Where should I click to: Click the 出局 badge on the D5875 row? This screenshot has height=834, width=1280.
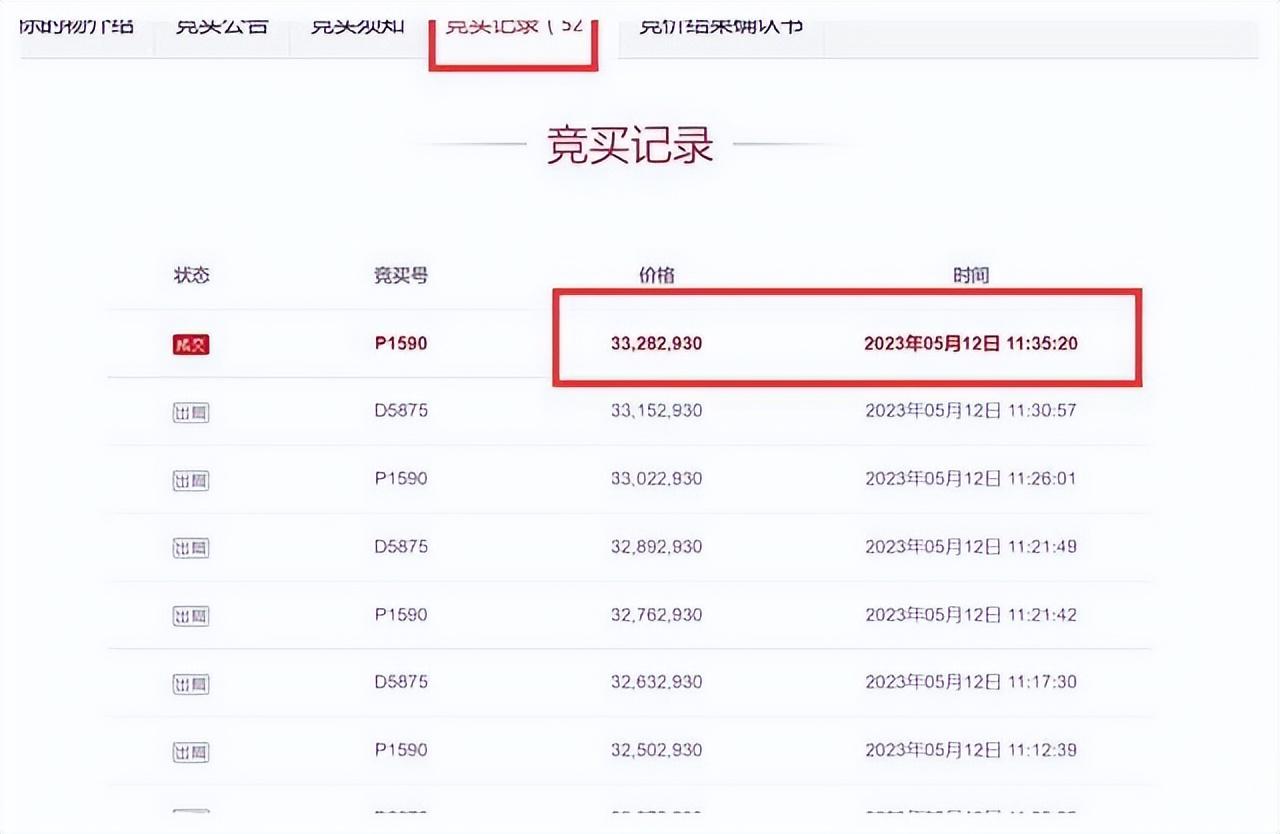[x=191, y=412]
